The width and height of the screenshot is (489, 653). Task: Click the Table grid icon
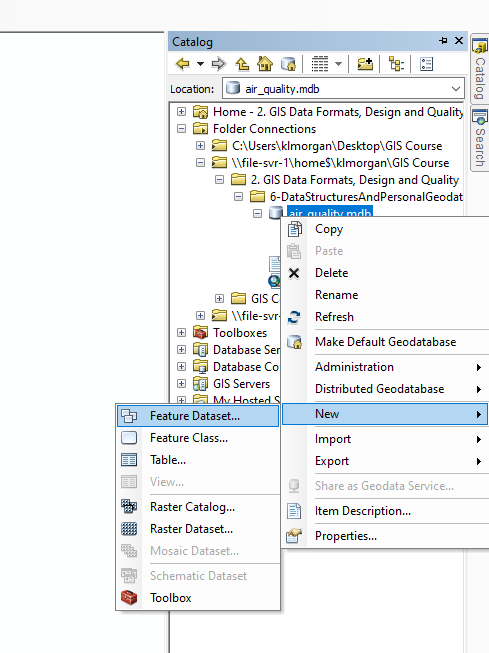coord(129,460)
